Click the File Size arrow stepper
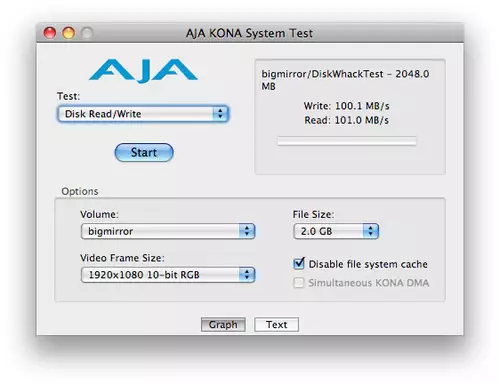 click(371, 231)
